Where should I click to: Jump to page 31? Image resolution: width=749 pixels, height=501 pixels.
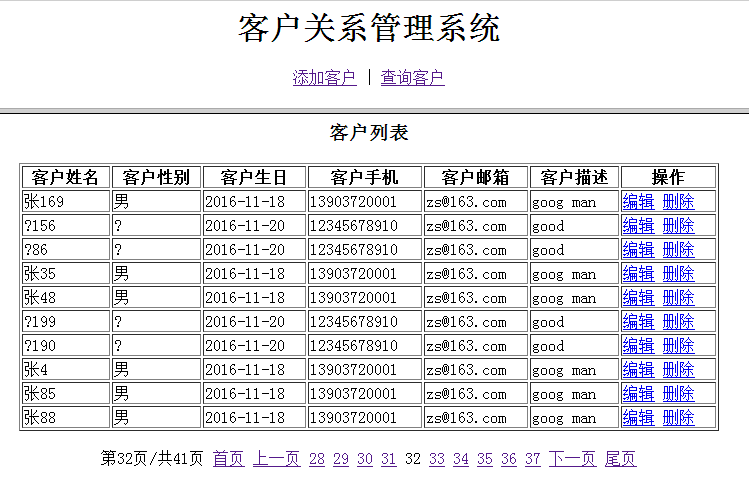point(389,459)
